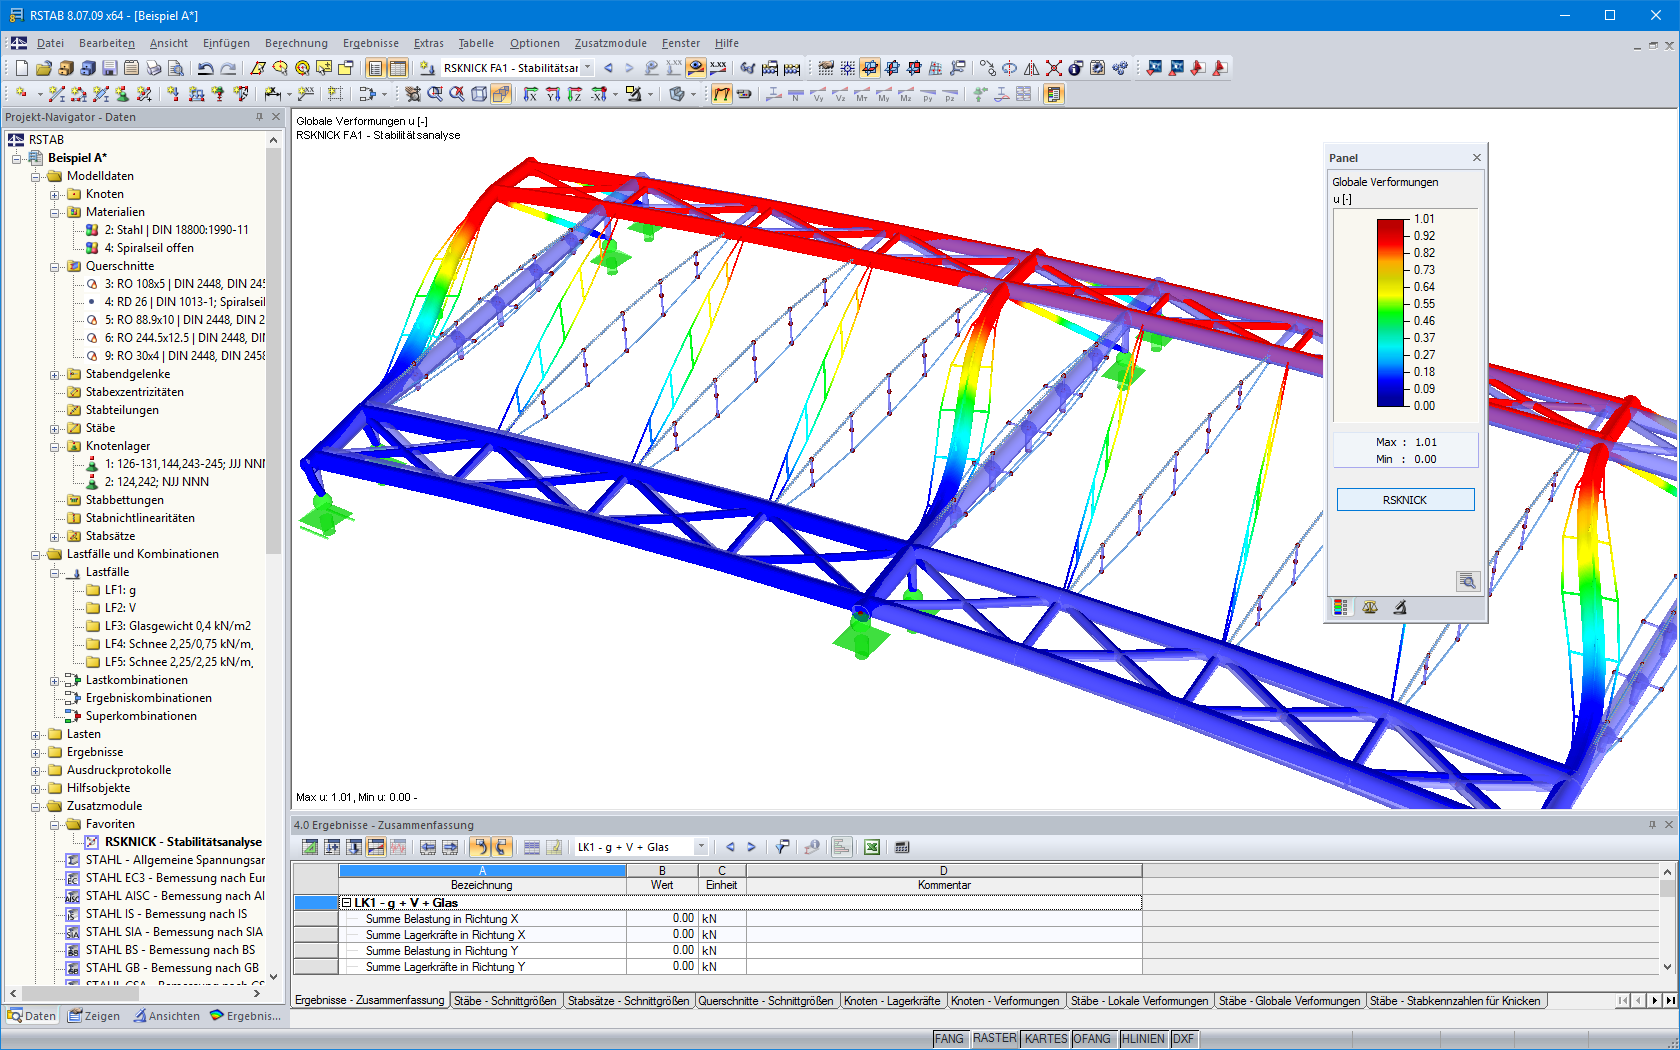This screenshot has width=1680, height=1050.
Task: Click the results table vertical scrollbar
Action: (1667, 921)
